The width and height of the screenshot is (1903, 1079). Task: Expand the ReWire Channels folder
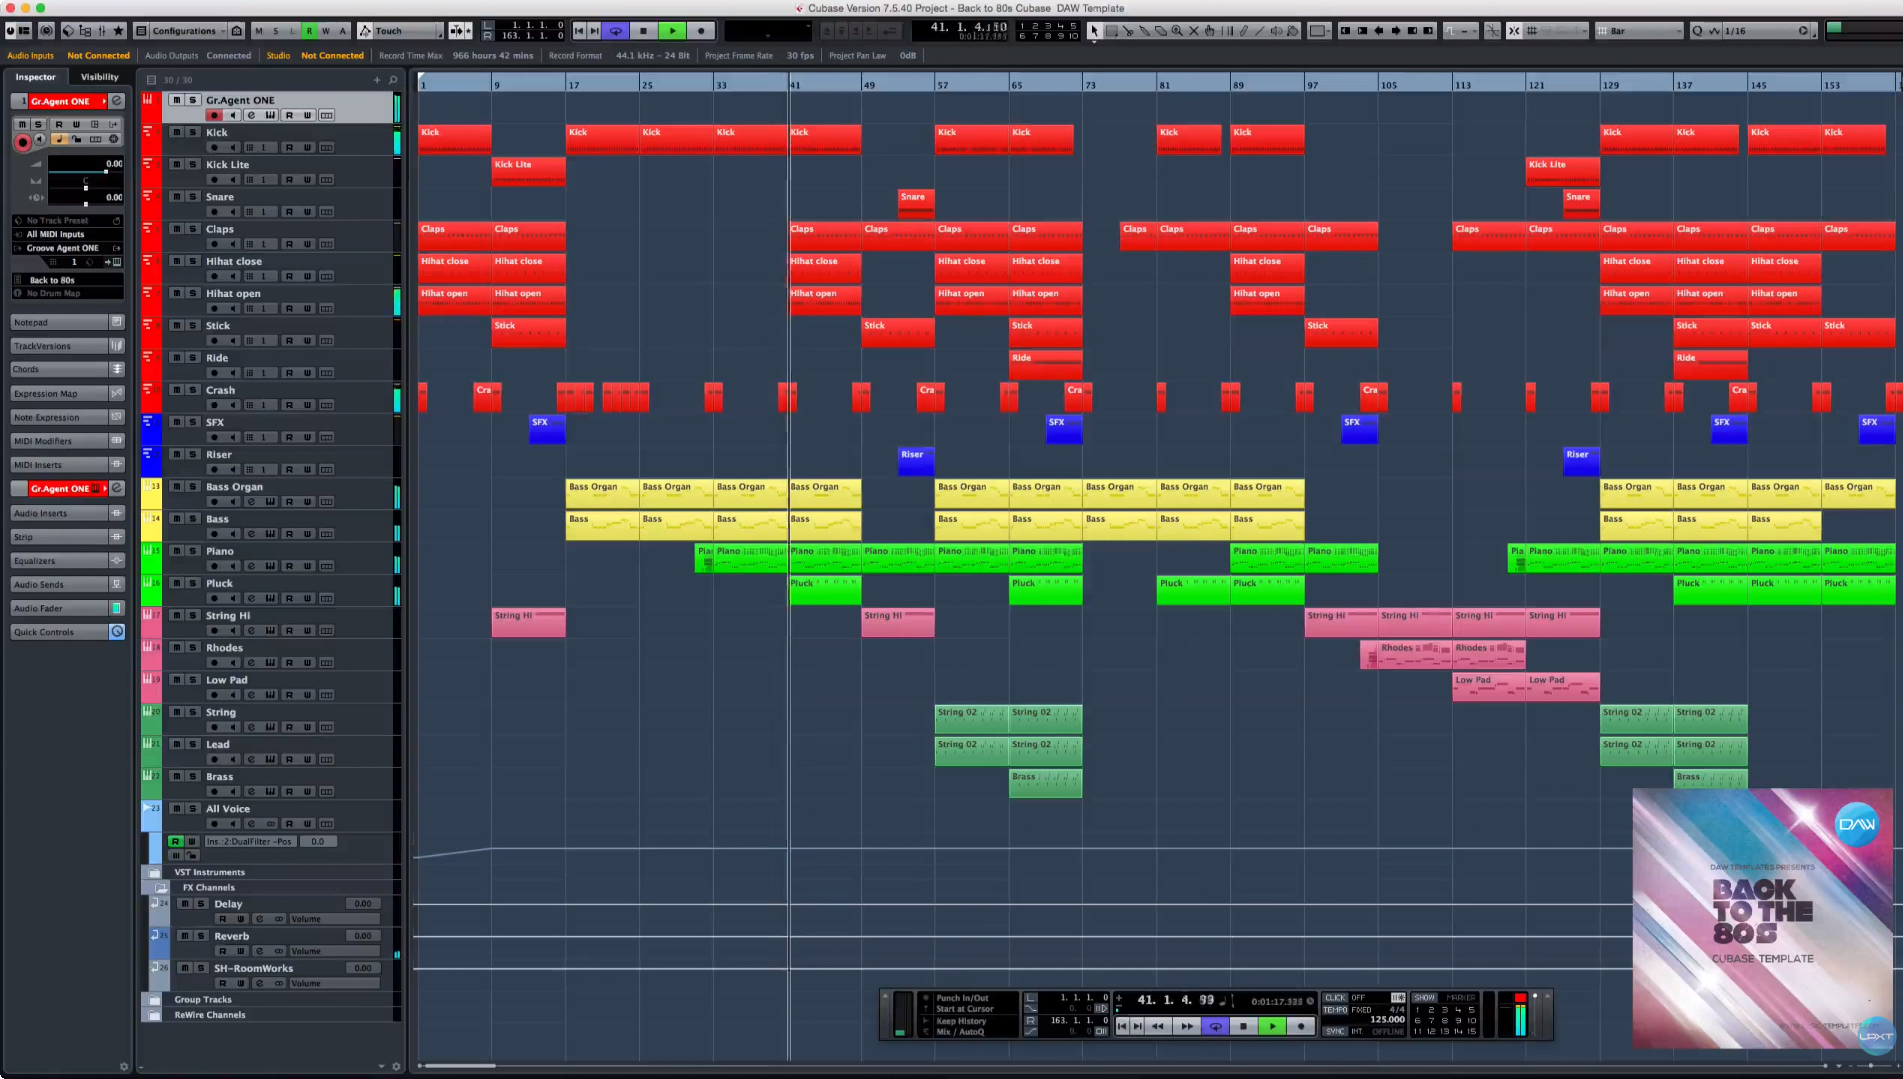[x=155, y=1015]
